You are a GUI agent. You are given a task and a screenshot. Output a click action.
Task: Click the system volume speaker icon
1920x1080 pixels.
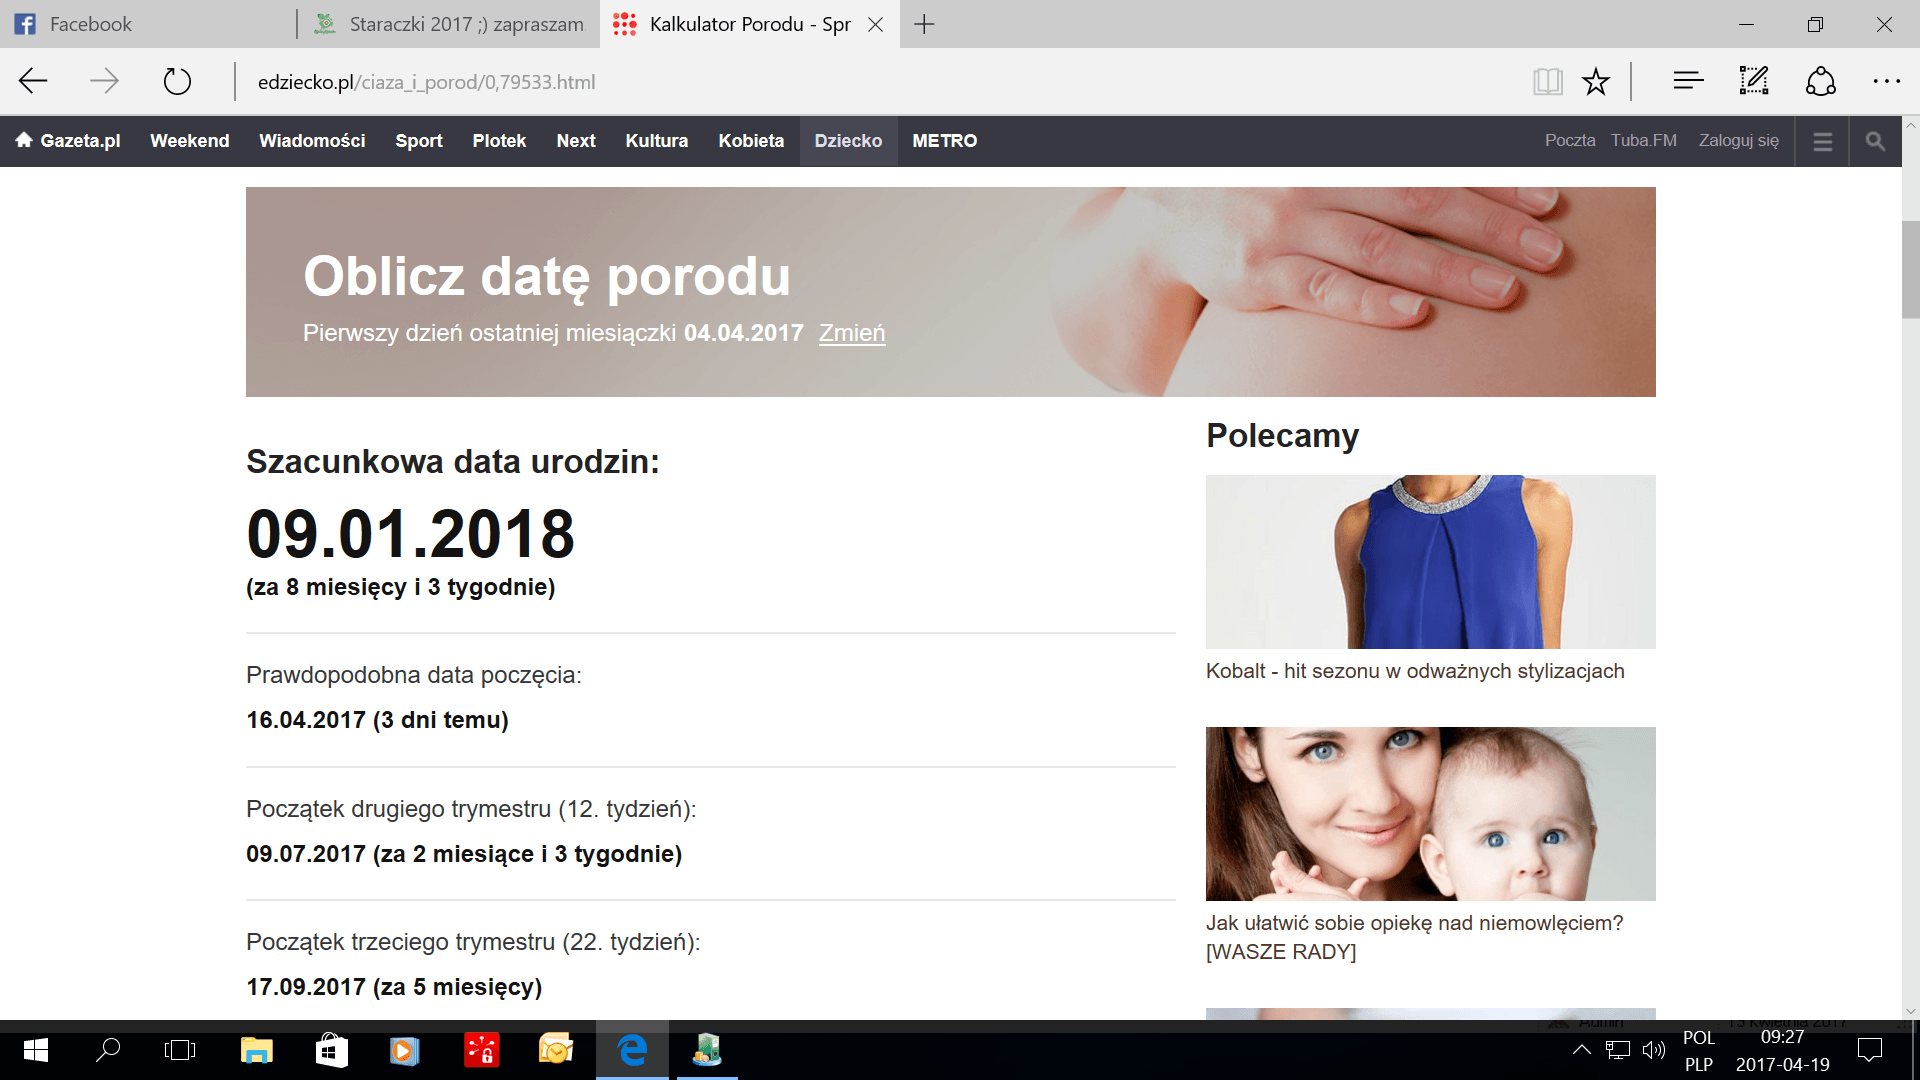point(1654,1050)
